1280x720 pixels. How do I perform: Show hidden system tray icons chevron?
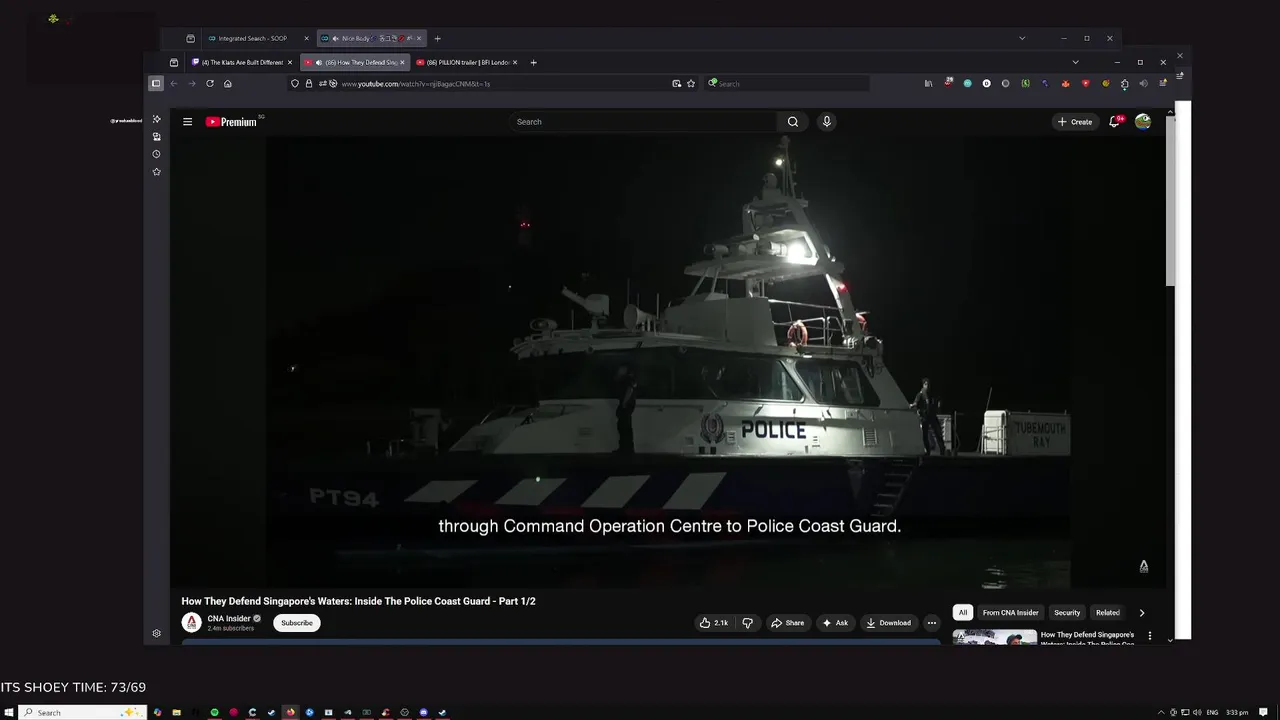click(1161, 712)
